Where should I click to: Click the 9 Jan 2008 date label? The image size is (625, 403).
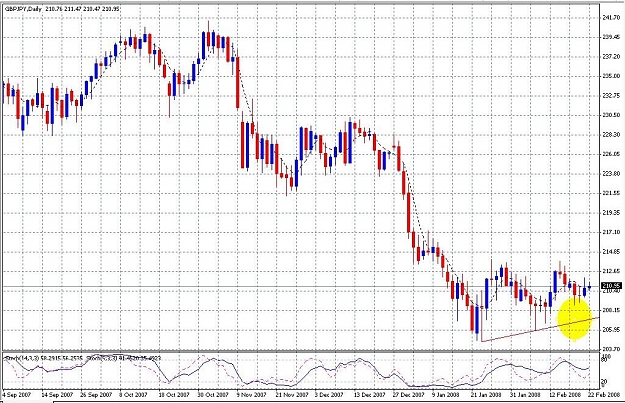tap(445, 395)
